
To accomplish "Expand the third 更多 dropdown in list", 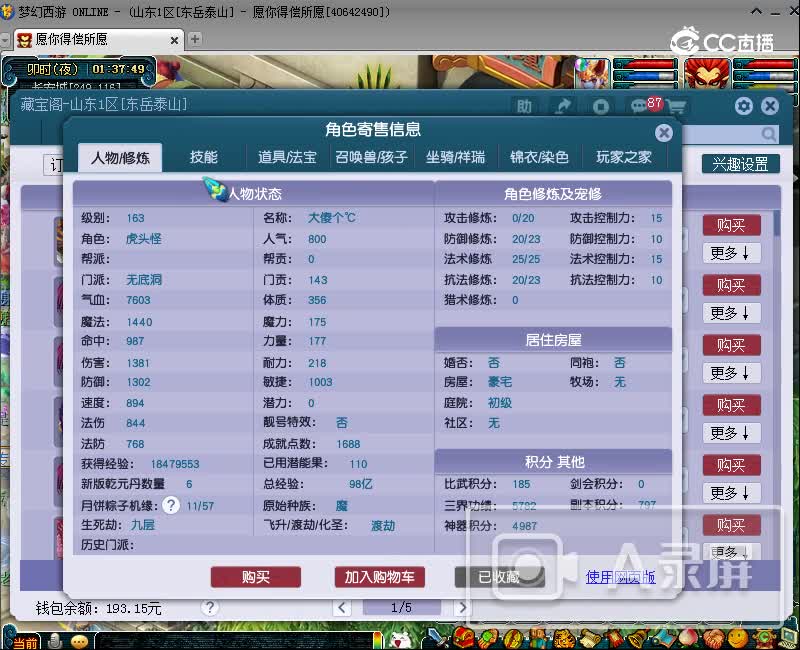I will (731, 373).
